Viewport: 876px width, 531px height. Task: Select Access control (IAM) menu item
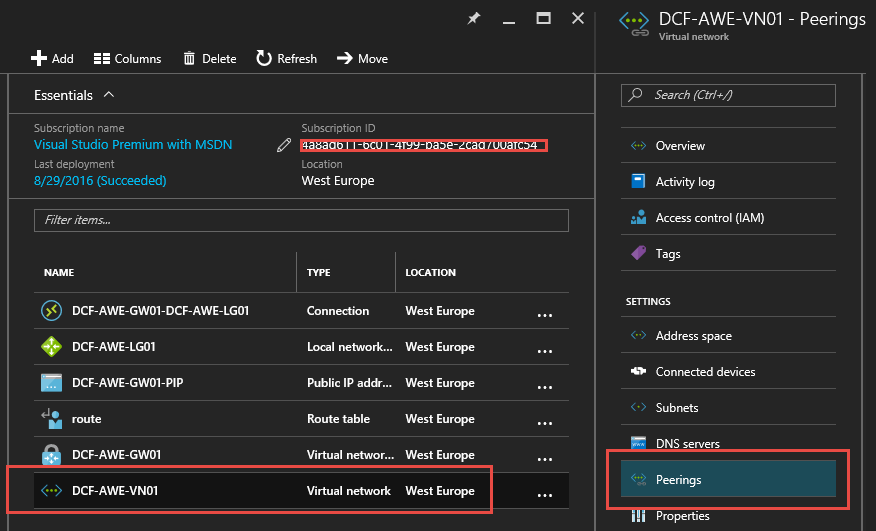point(709,218)
